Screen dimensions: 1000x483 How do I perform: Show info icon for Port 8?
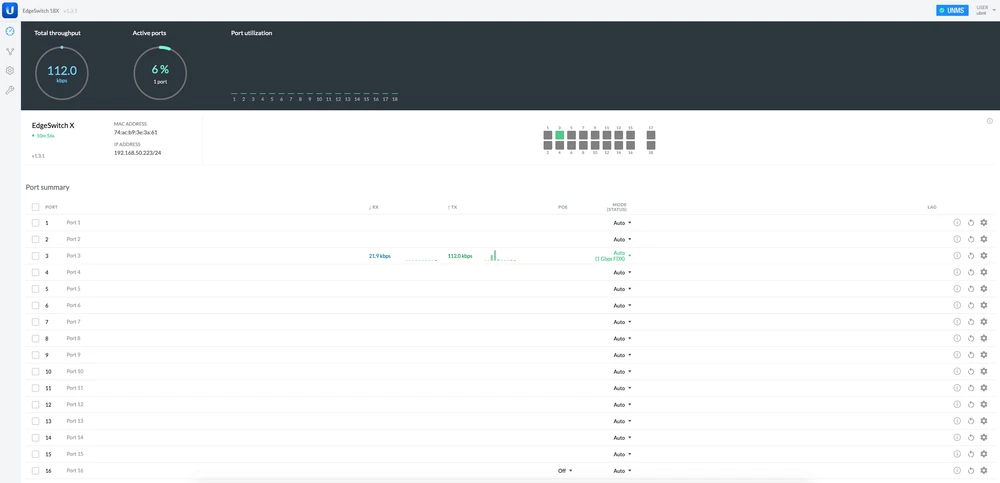pyautogui.click(x=956, y=338)
